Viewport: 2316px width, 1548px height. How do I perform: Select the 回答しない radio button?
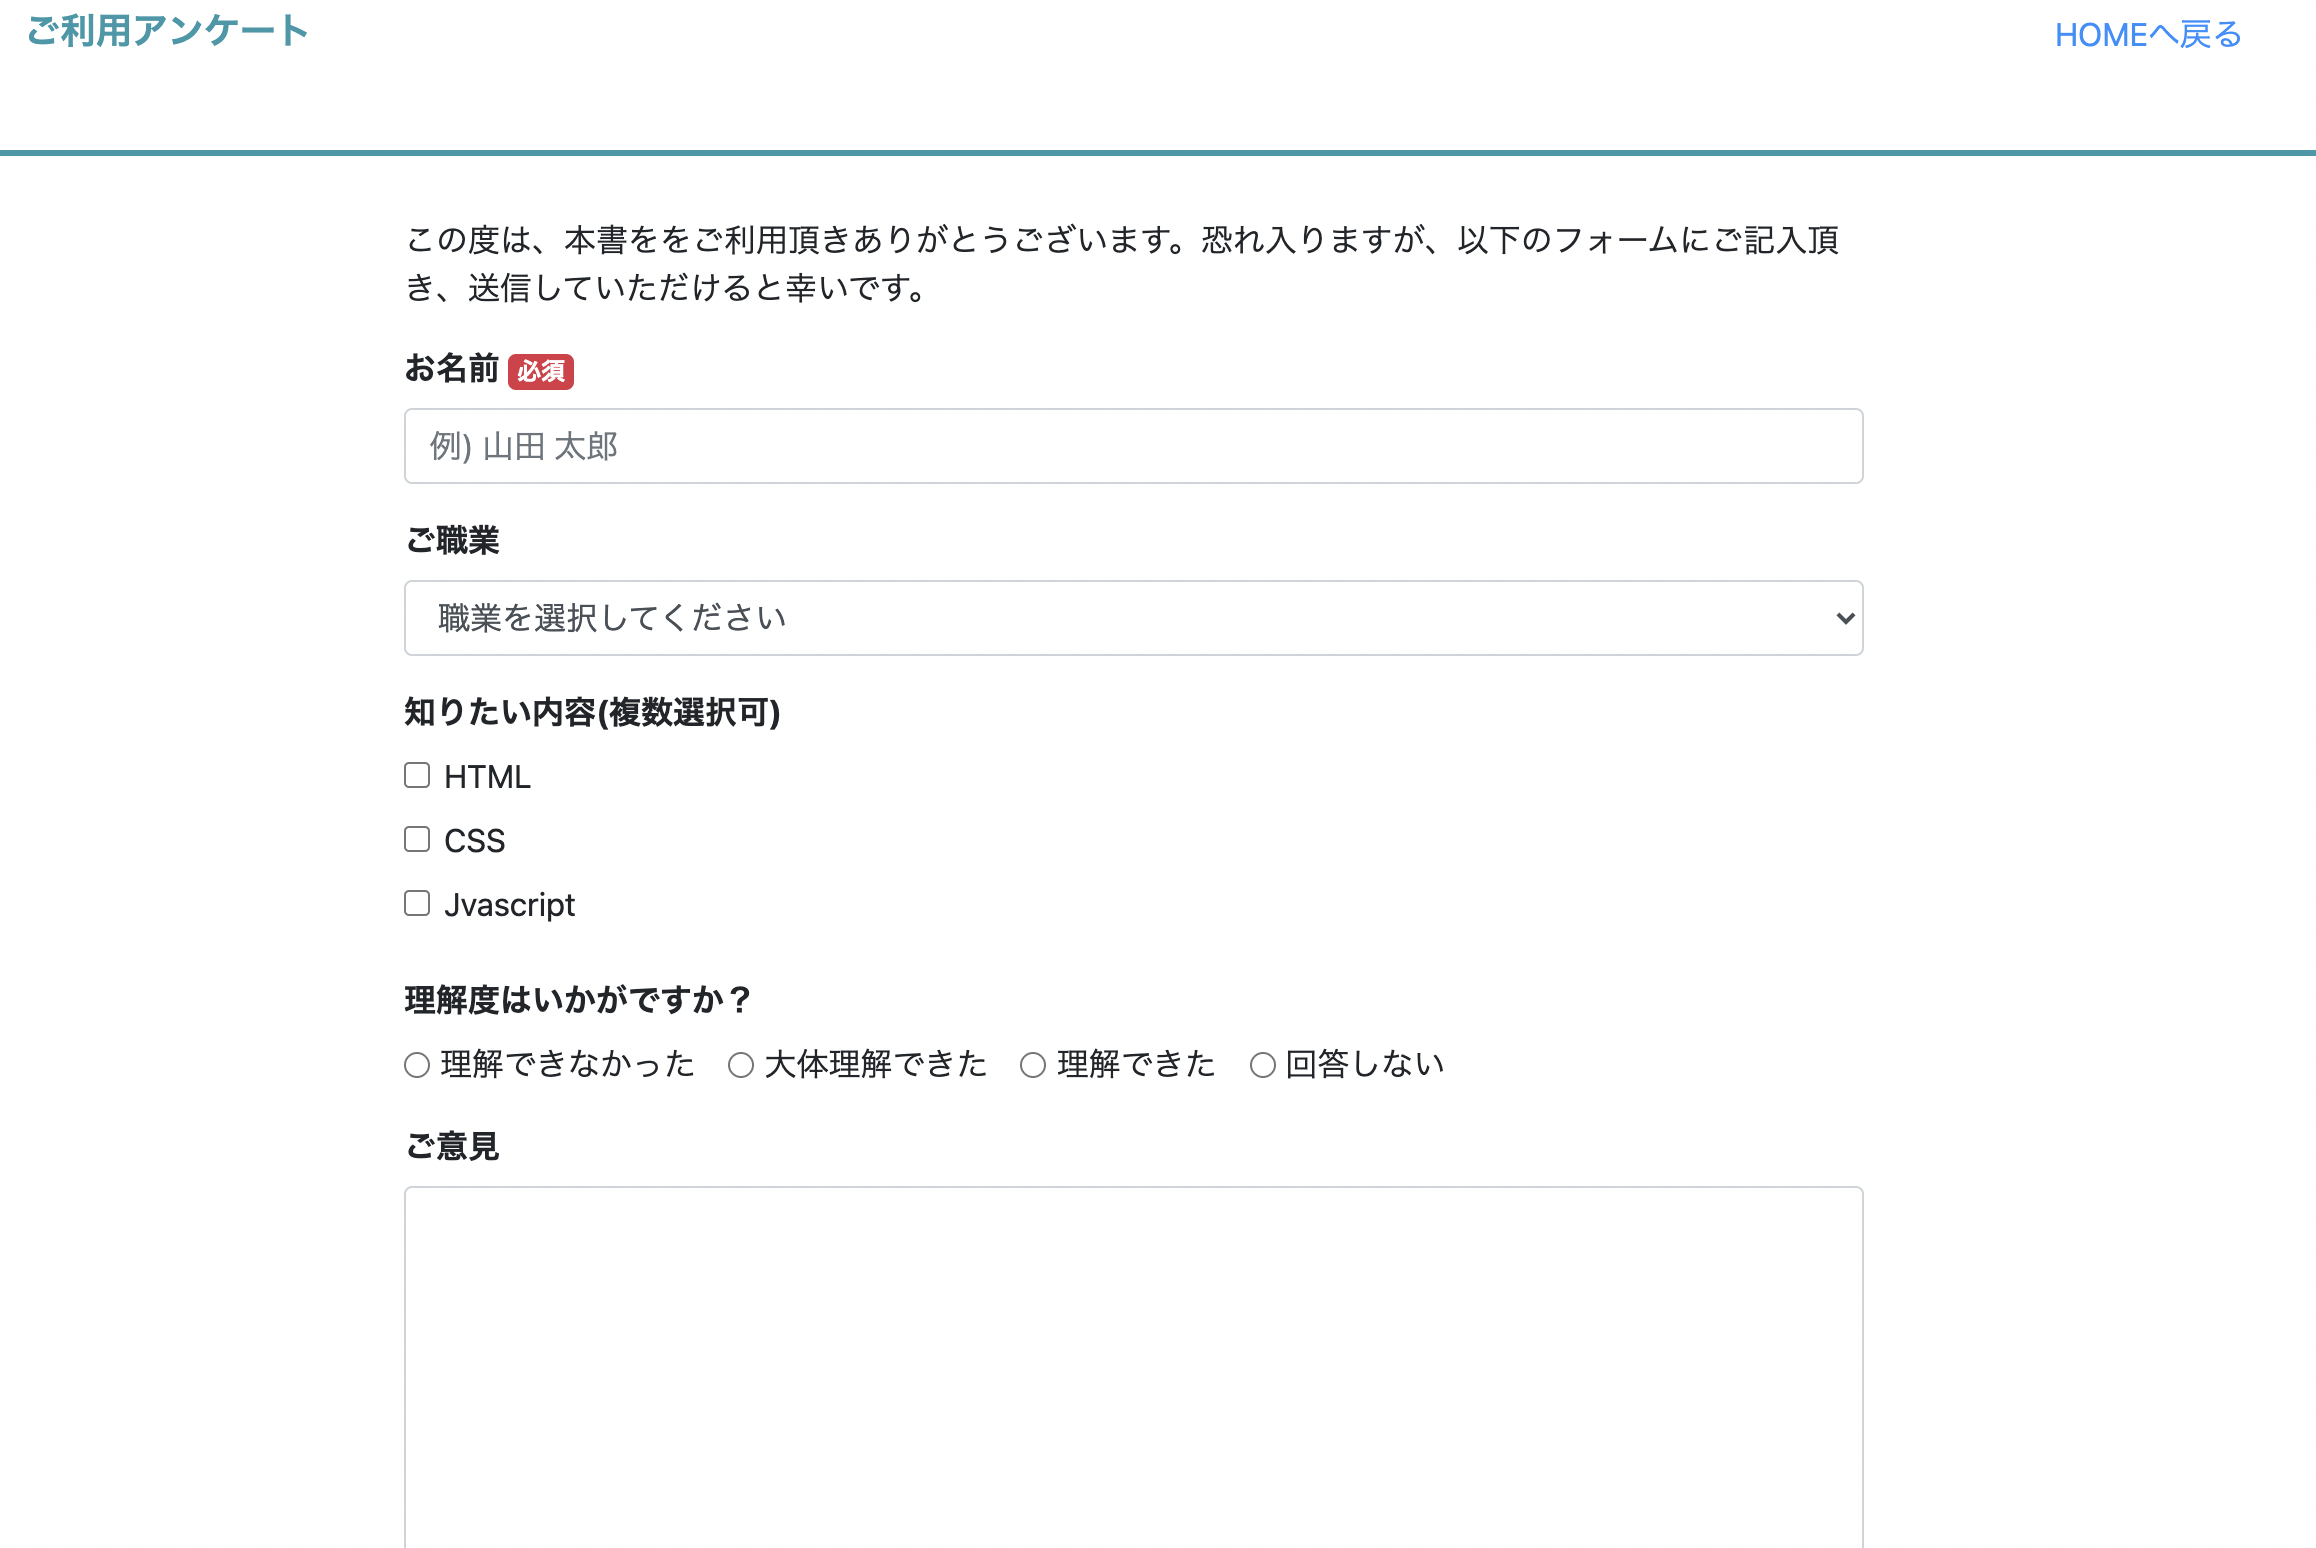point(1263,1065)
